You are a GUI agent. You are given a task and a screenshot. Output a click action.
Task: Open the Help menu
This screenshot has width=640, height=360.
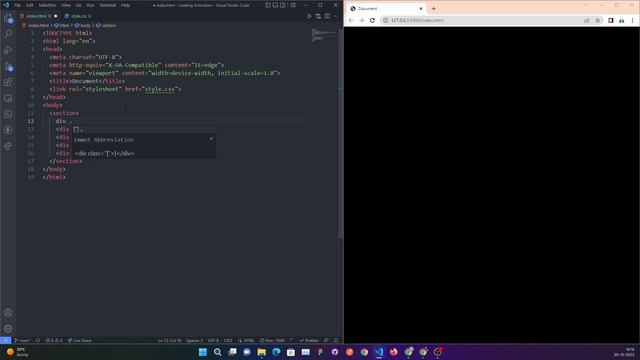[125, 5]
